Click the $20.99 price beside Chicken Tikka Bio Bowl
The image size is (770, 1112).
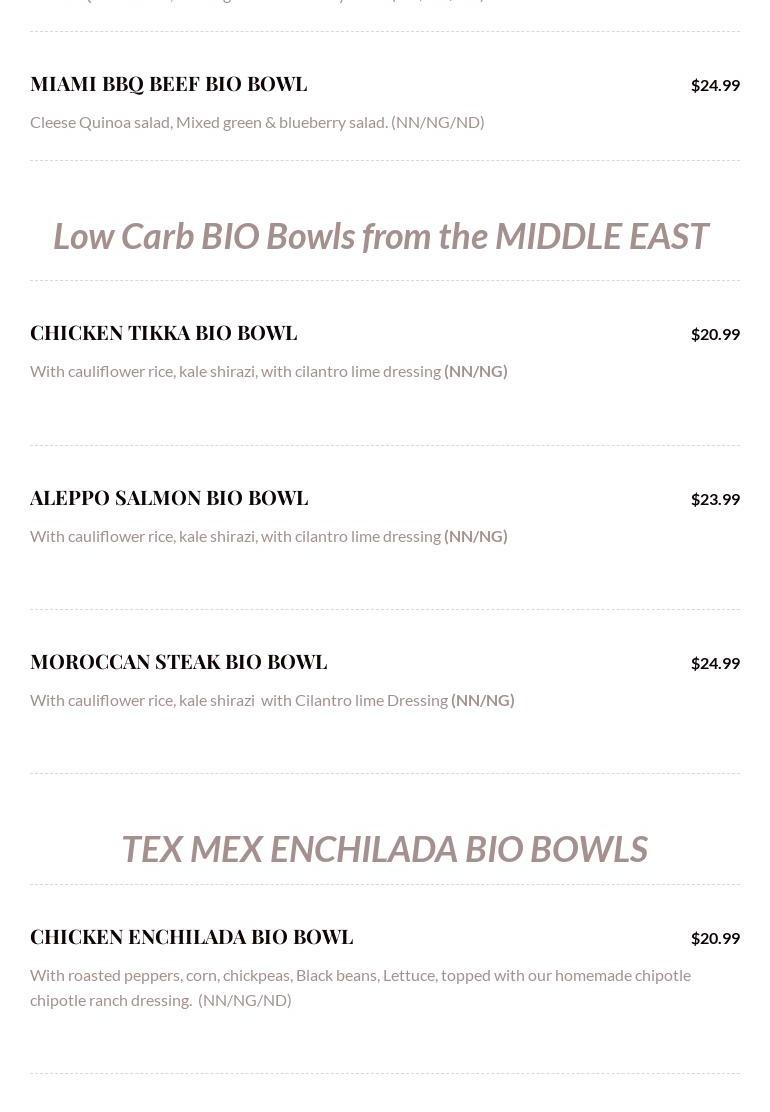(x=715, y=334)
